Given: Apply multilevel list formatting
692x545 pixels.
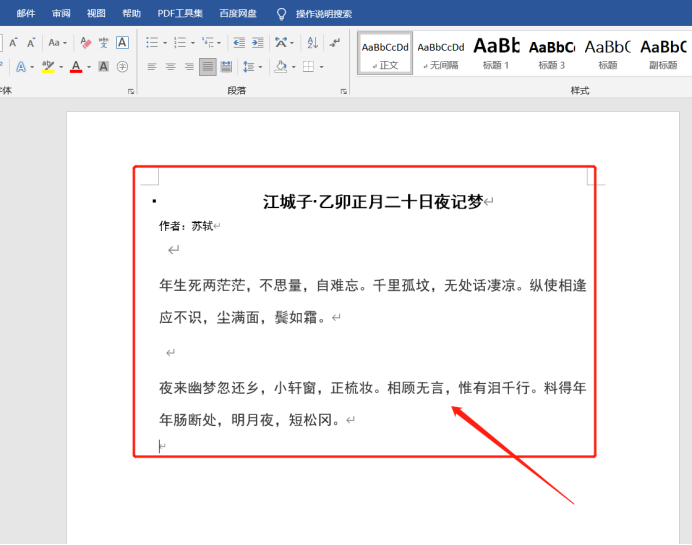Looking at the screenshot, I should click(207, 42).
